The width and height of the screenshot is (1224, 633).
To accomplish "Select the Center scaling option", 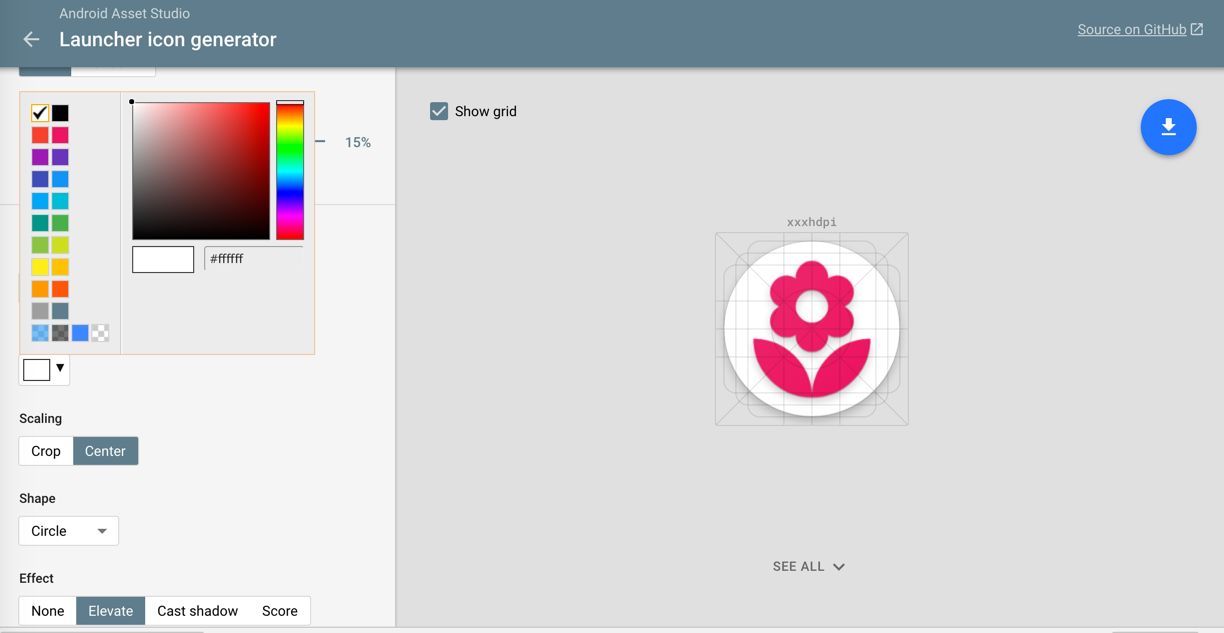I will [x=105, y=451].
